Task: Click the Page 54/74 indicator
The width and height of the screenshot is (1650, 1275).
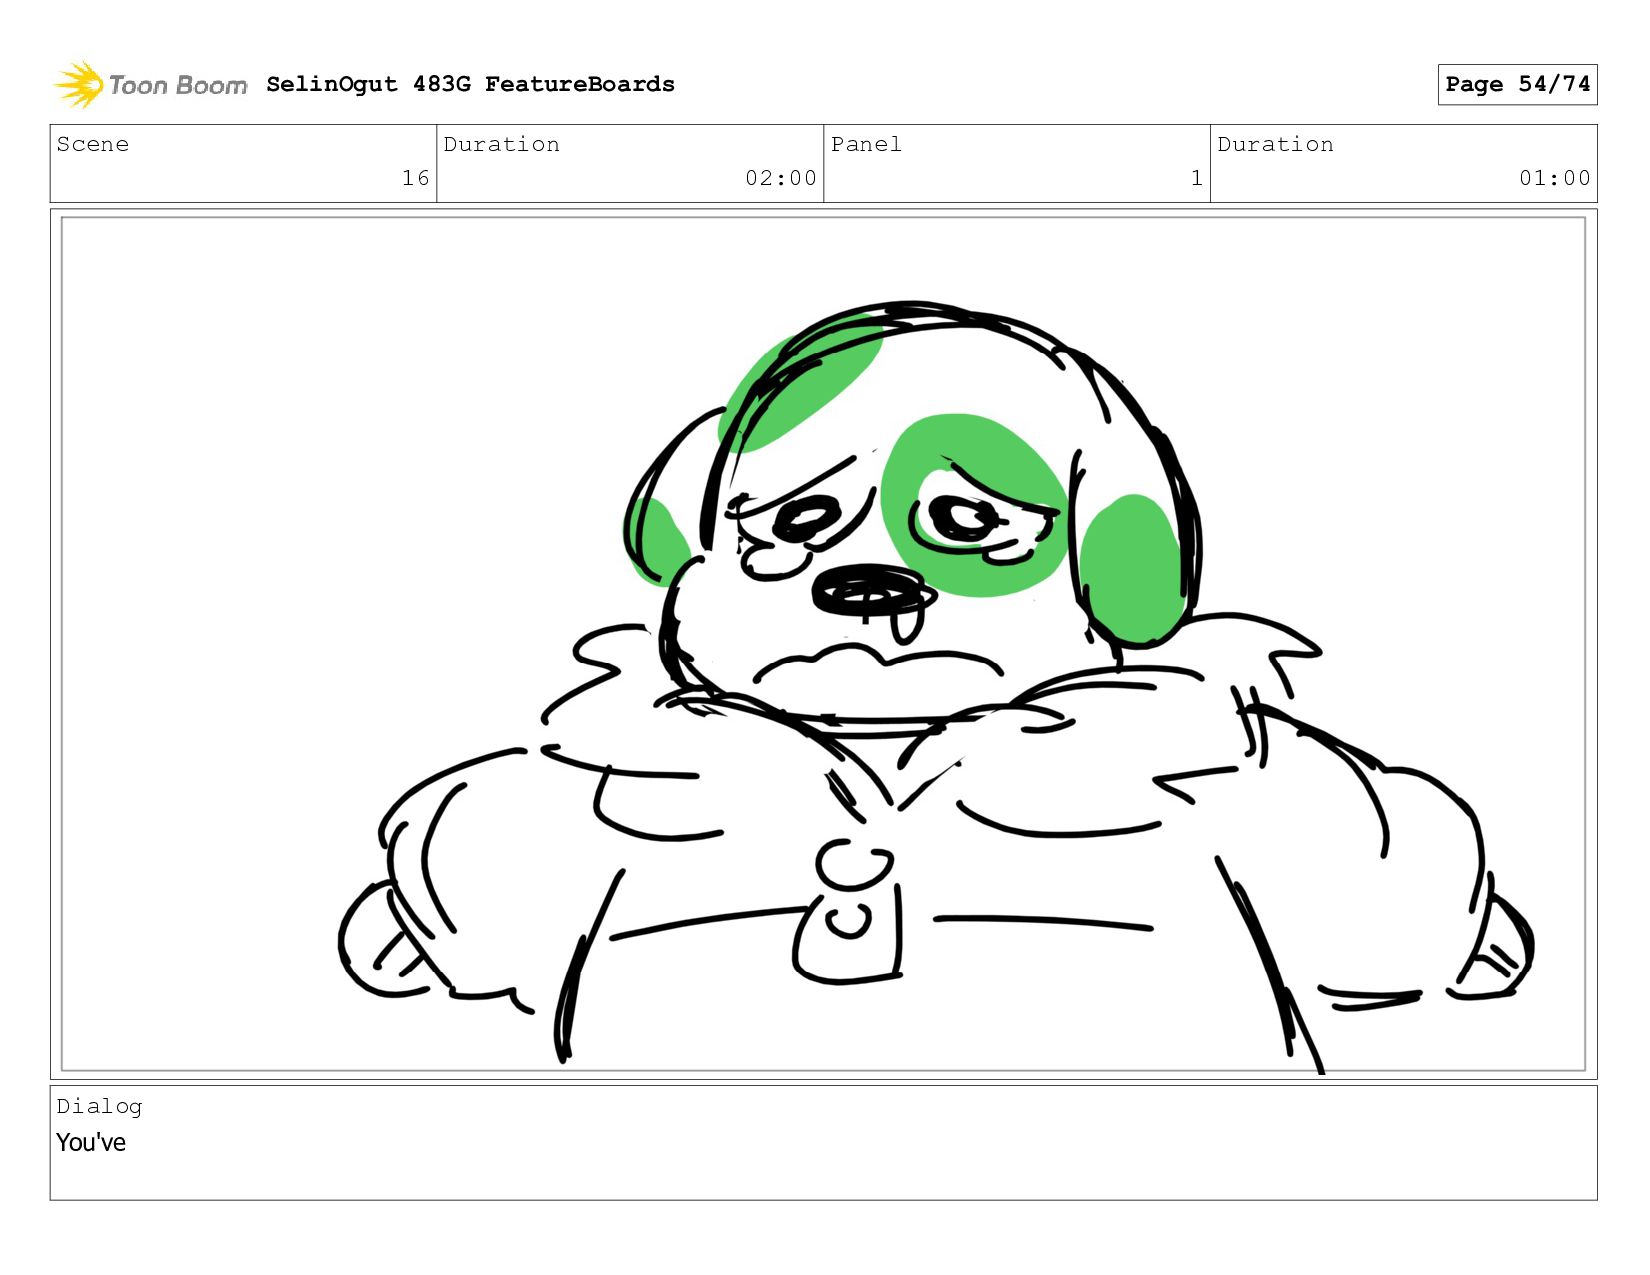Action: pyautogui.click(x=1517, y=84)
